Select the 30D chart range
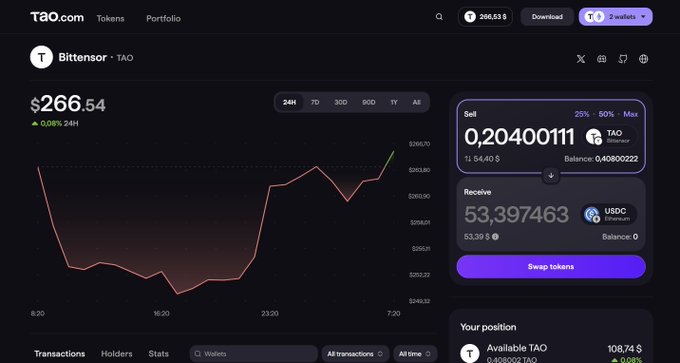Viewport: 680px width, 363px height. (x=340, y=102)
